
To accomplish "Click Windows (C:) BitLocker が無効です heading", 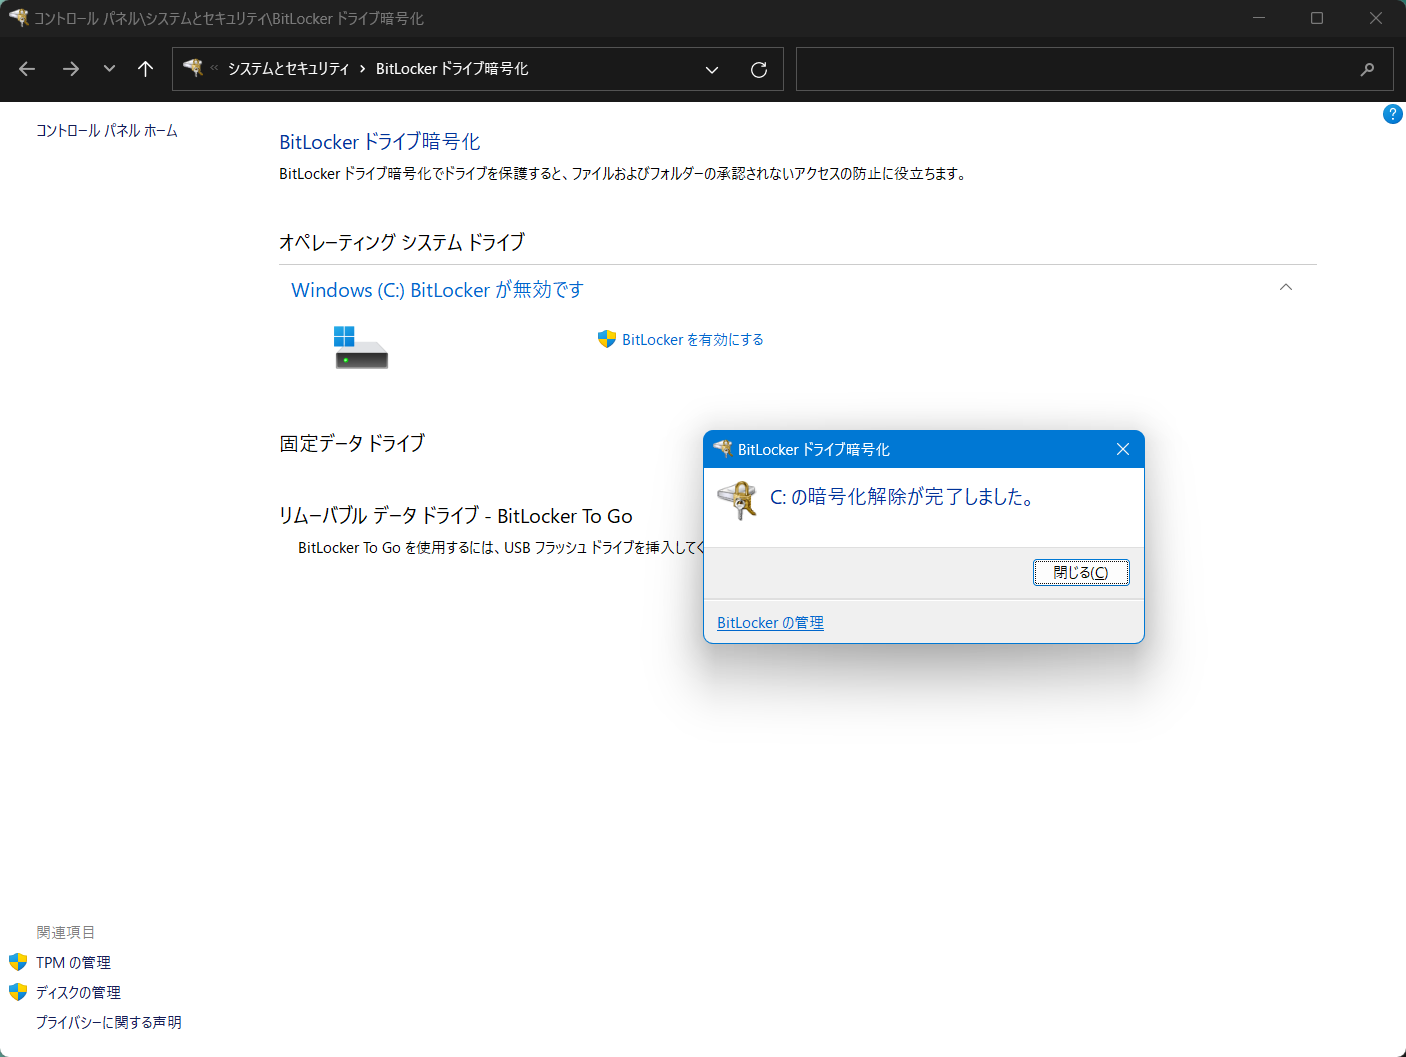I will coord(437,290).
